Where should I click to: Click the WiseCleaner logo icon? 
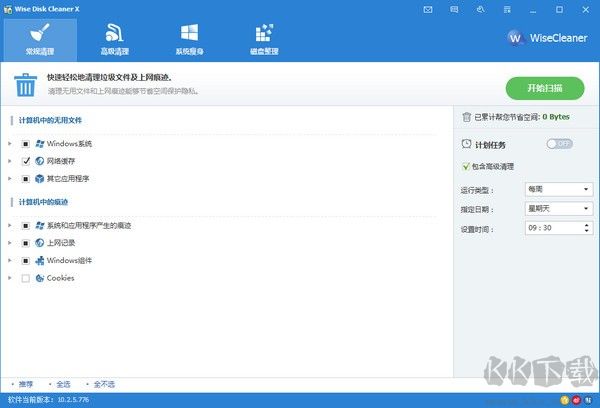click(x=516, y=39)
